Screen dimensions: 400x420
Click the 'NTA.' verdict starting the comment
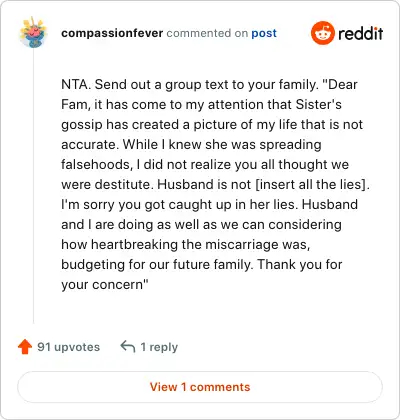pyautogui.click(x=76, y=84)
